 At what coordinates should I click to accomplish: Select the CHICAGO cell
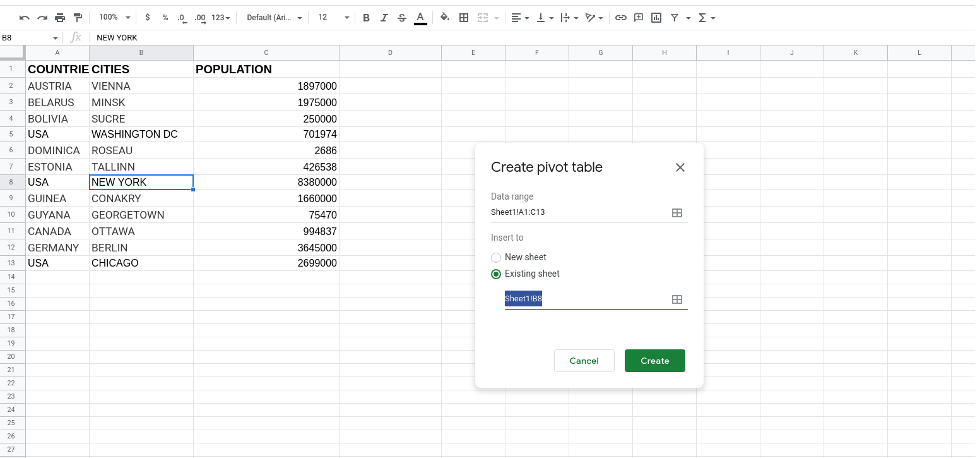pyautogui.click(x=141, y=264)
